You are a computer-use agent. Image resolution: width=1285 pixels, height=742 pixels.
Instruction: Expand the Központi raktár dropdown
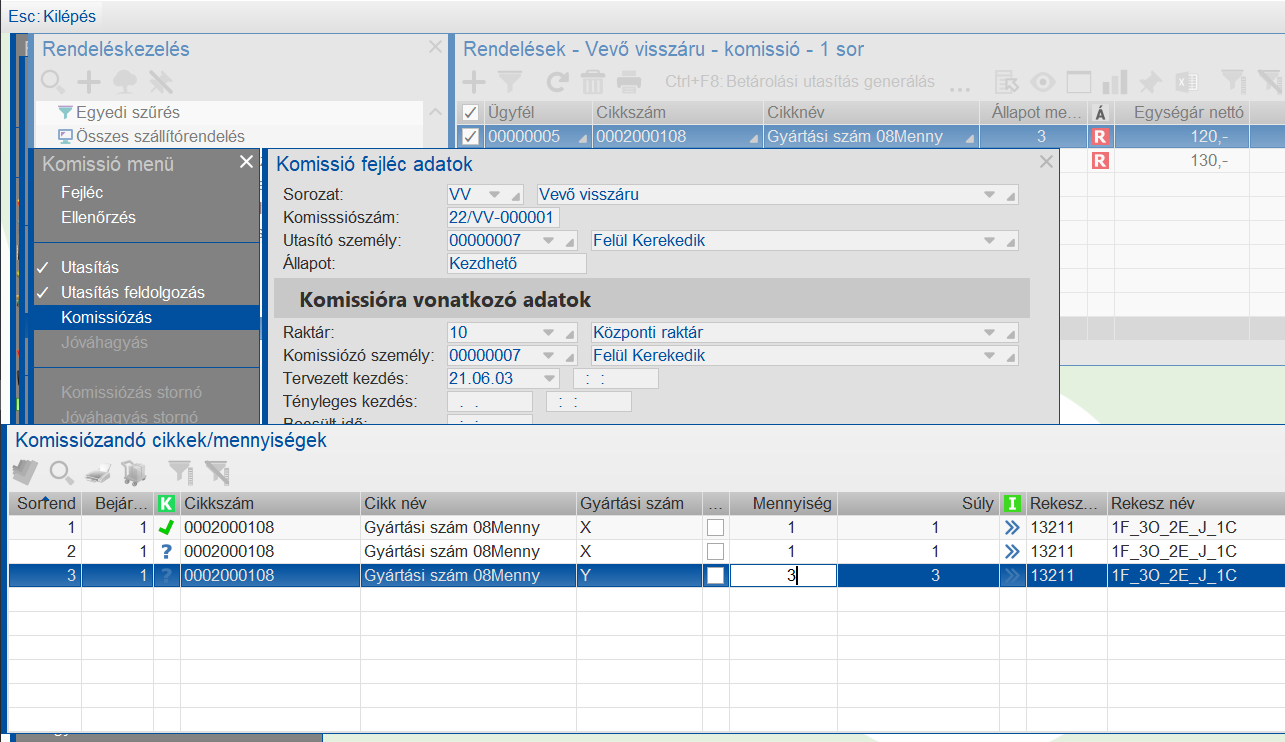(x=989, y=332)
